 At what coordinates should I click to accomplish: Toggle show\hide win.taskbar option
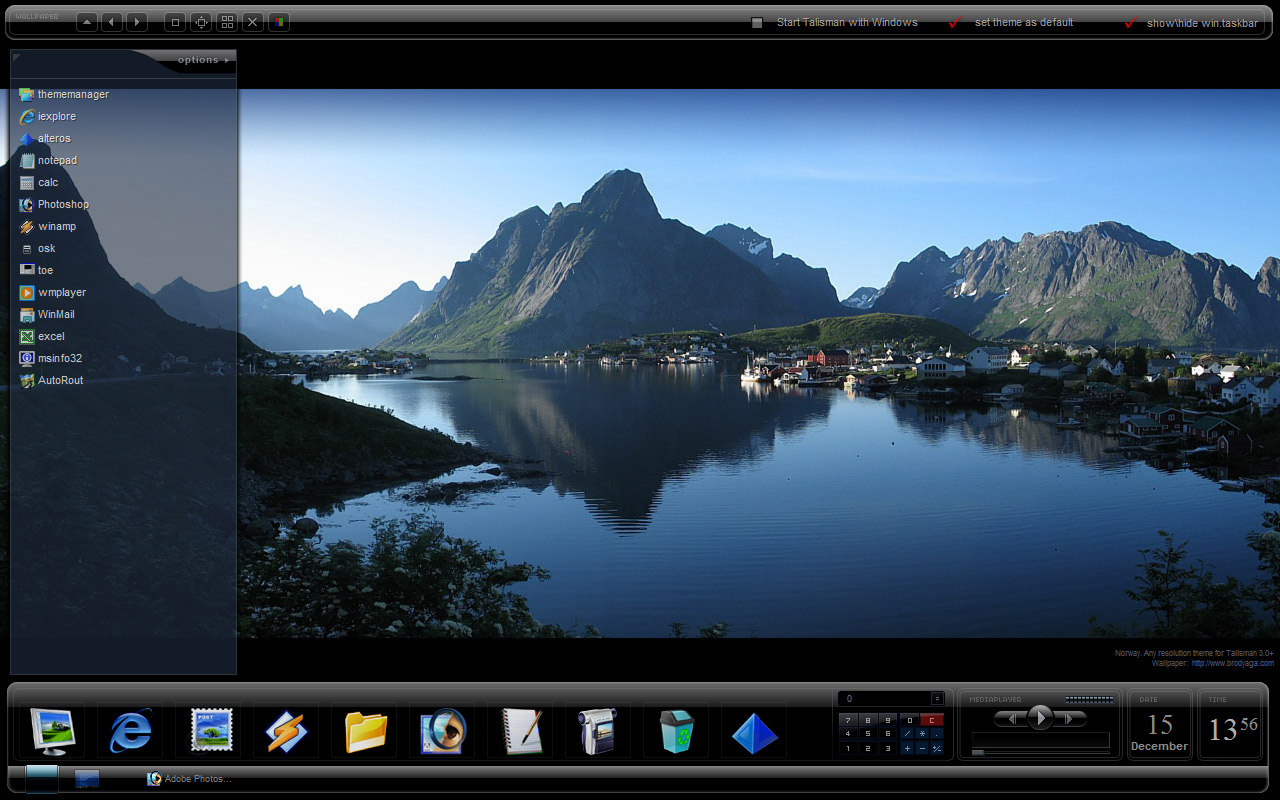pyautogui.click(x=1131, y=23)
